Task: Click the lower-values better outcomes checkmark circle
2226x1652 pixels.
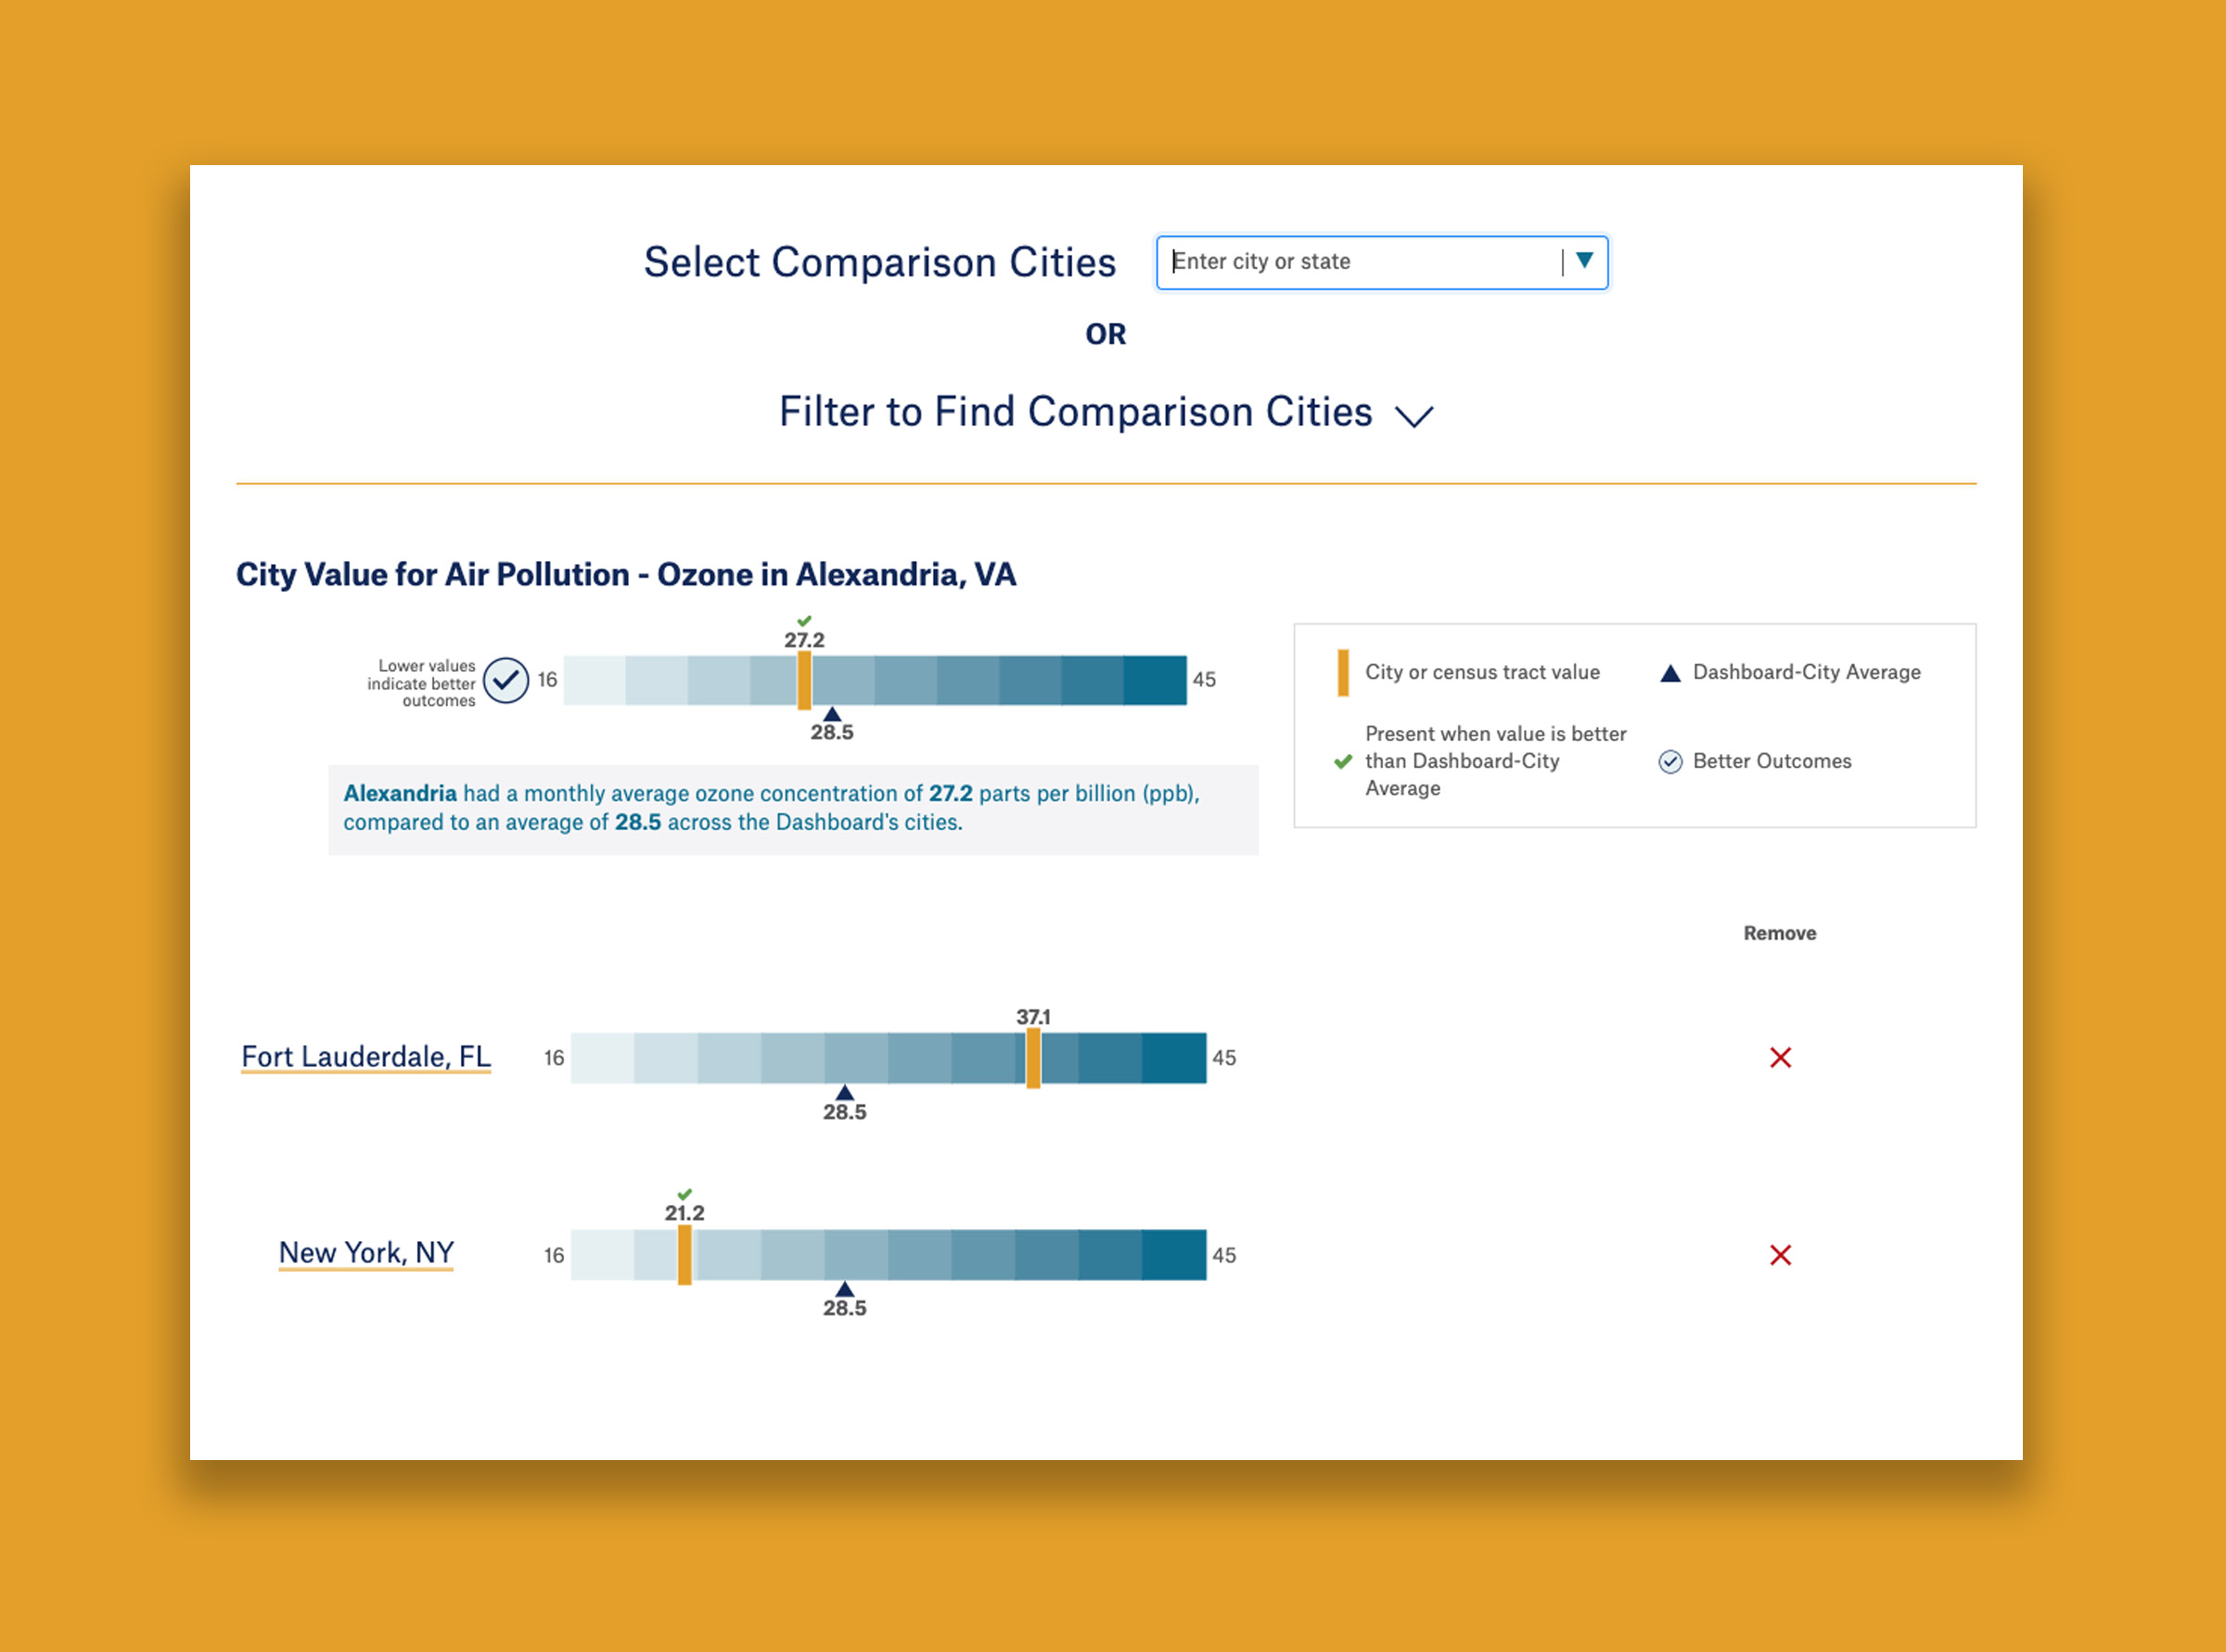Action: 506,680
